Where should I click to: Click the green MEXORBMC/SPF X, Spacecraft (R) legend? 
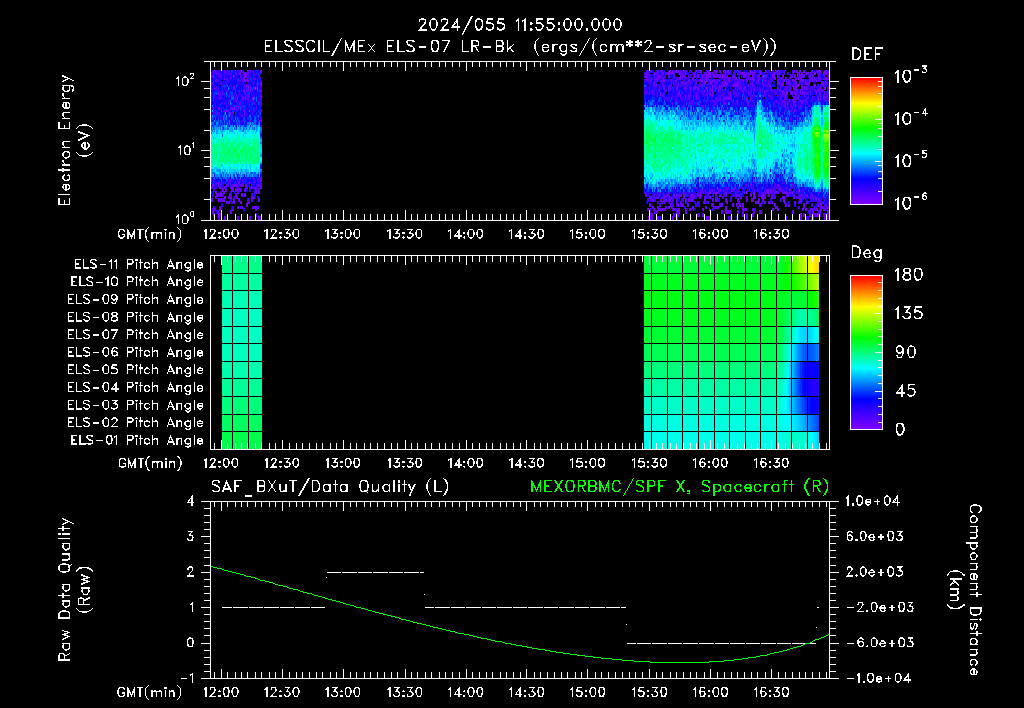(x=679, y=487)
